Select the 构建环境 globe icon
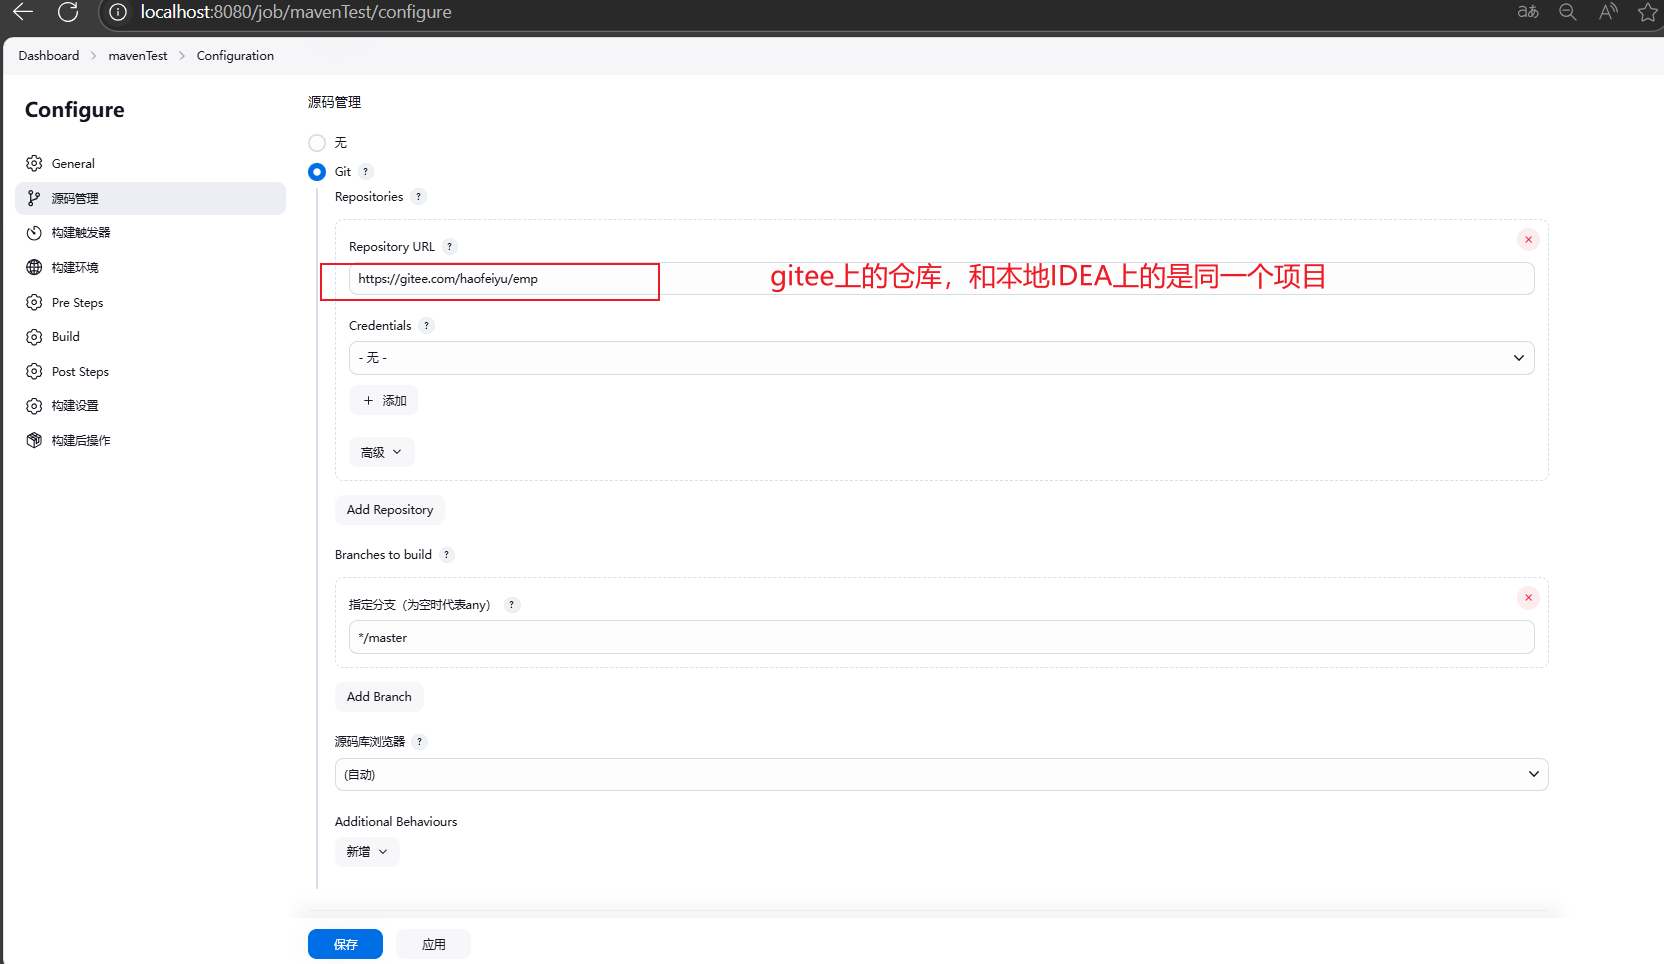The height and width of the screenshot is (964, 1664). pyautogui.click(x=33, y=267)
